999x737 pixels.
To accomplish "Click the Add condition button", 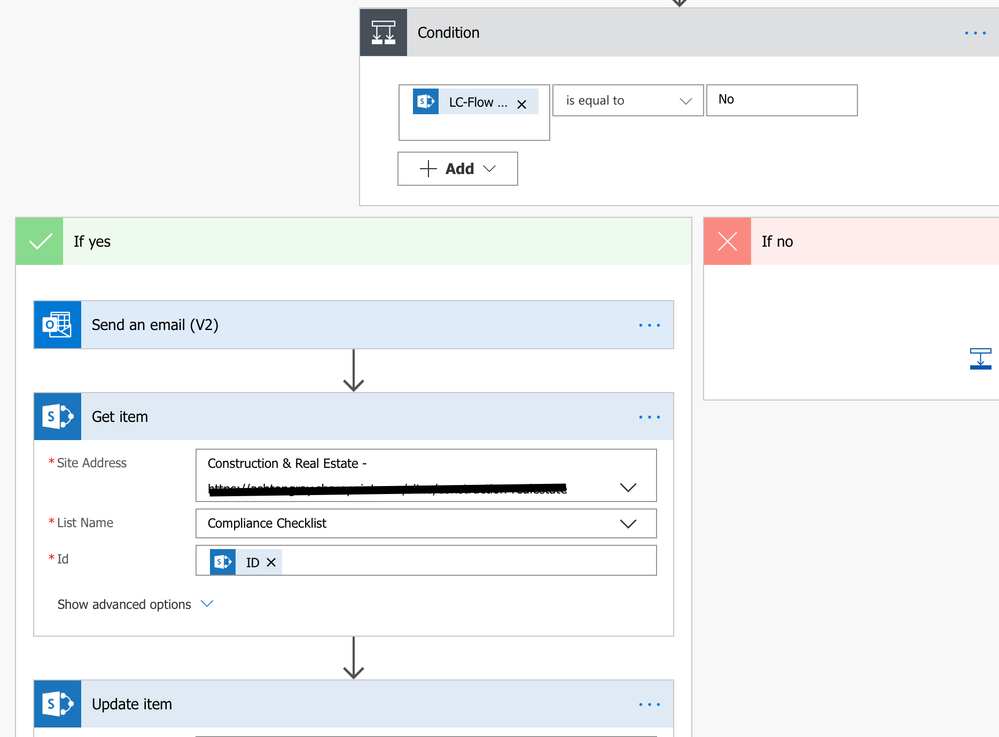I will click(457, 169).
